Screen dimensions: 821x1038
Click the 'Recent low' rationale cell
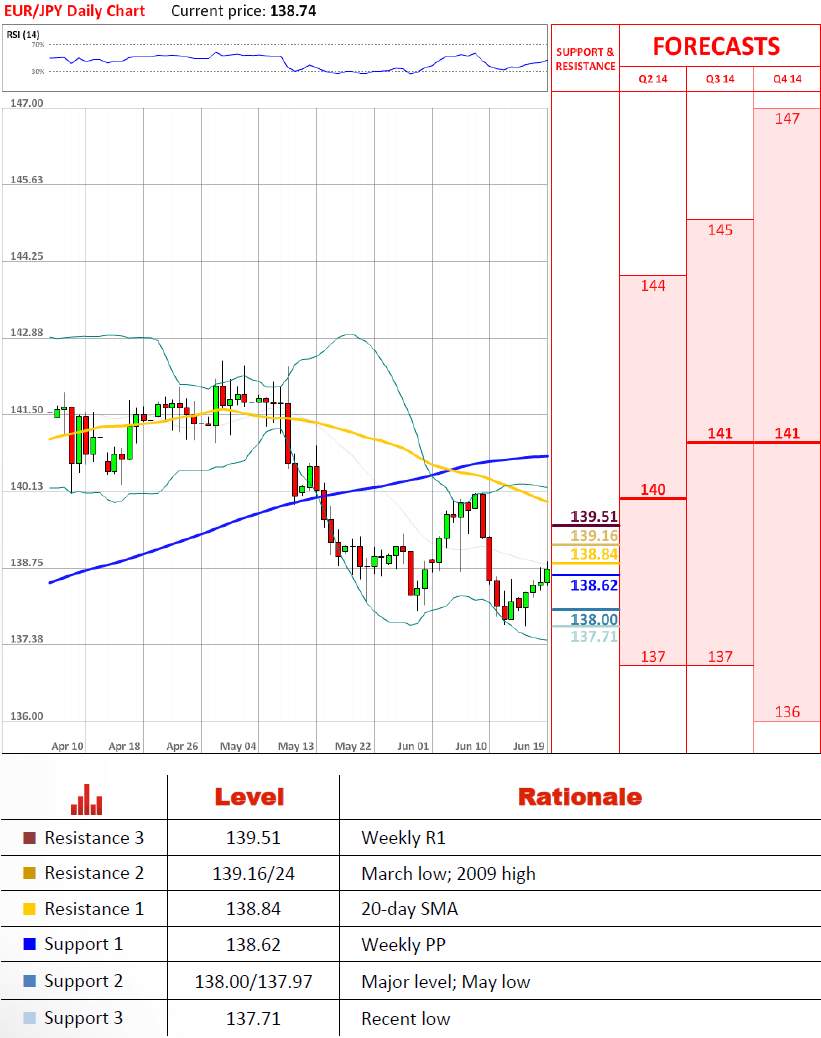(x=406, y=1019)
